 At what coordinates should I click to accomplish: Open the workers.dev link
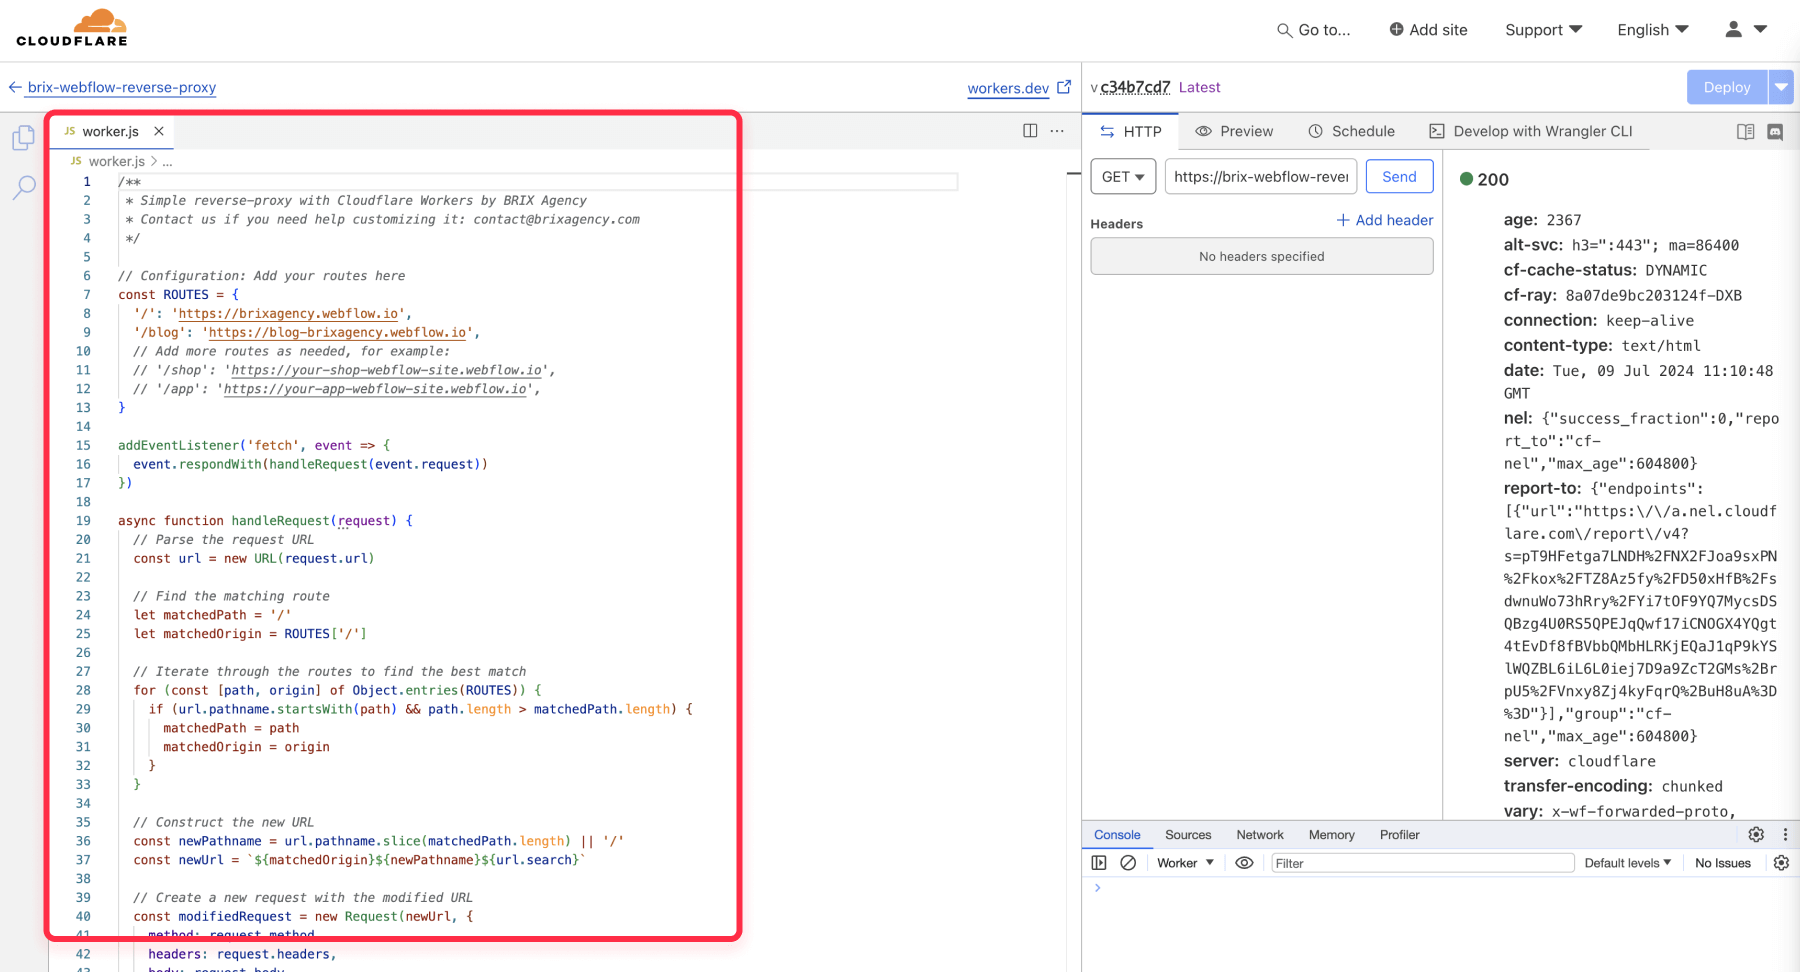(x=1019, y=88)
